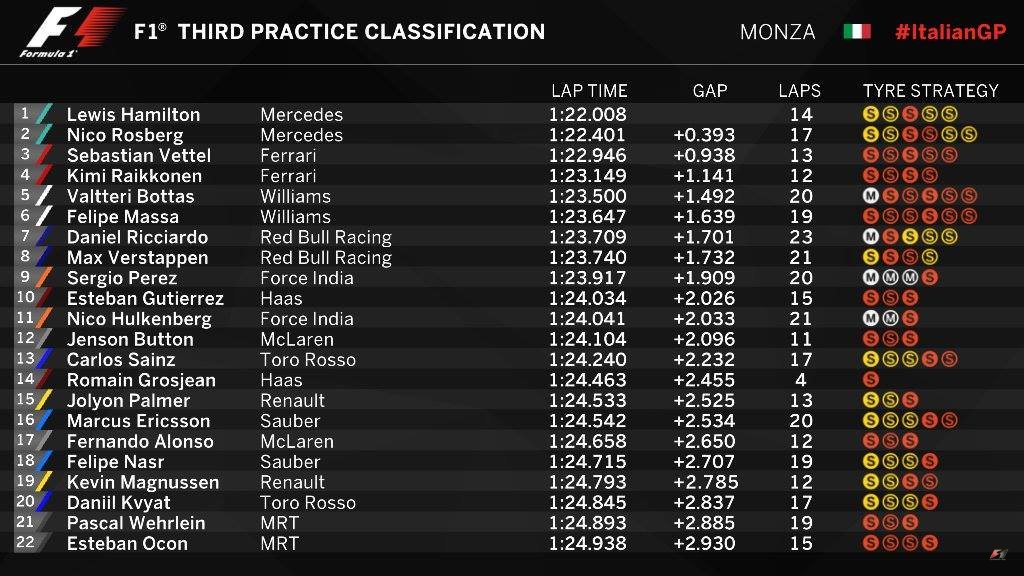Open the #ItalianGP hashtag
The width and height of the screenshot is (1024, 576).
pyautogui.click(x=950, y=32)
